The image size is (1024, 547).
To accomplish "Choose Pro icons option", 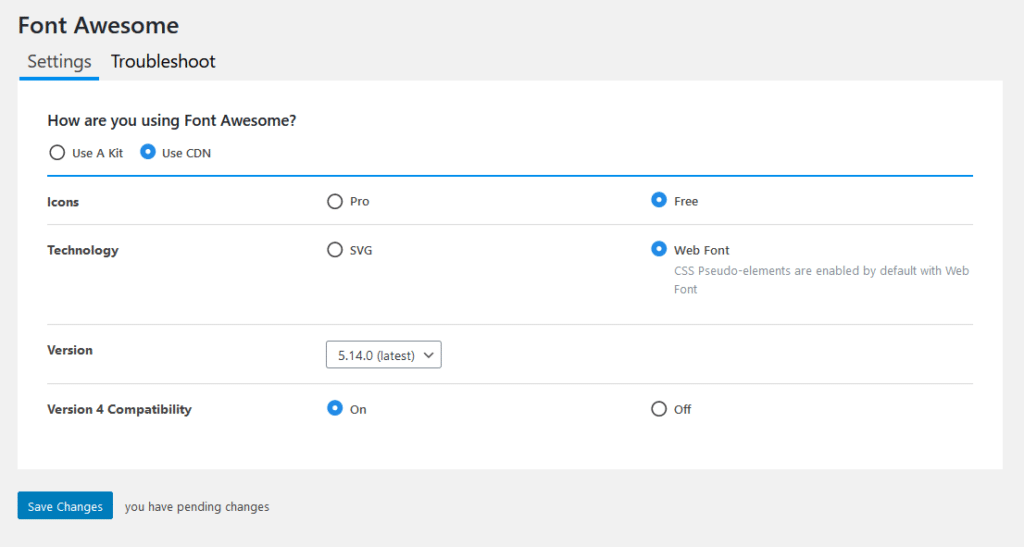I will coord(334,201).
